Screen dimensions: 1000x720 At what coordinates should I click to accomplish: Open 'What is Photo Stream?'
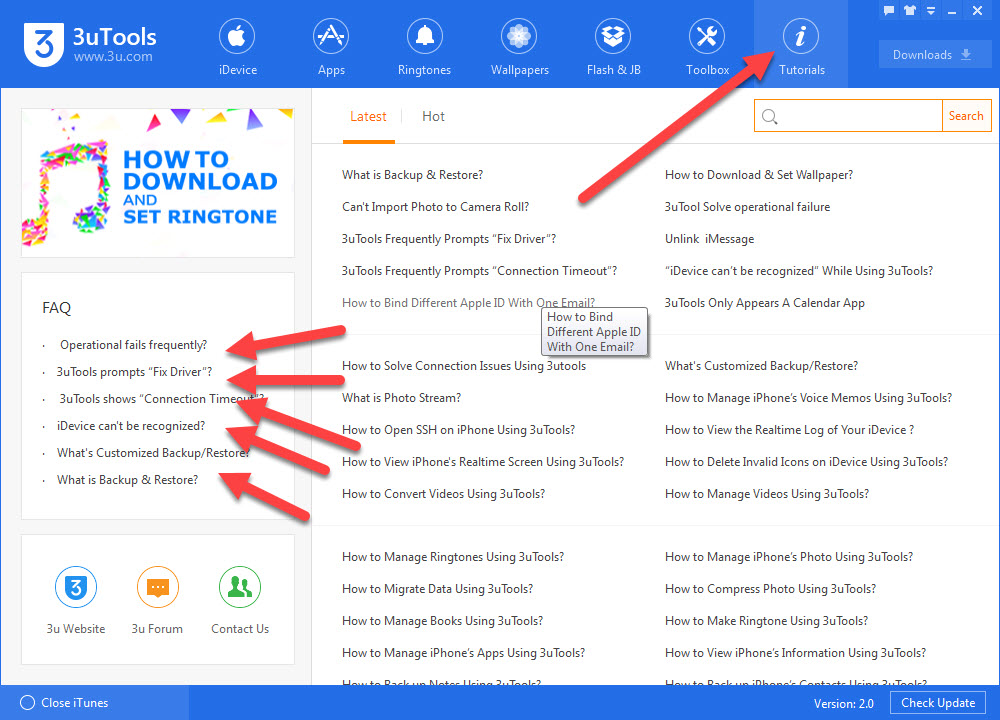pyautogui.click(x=401, y=398)
